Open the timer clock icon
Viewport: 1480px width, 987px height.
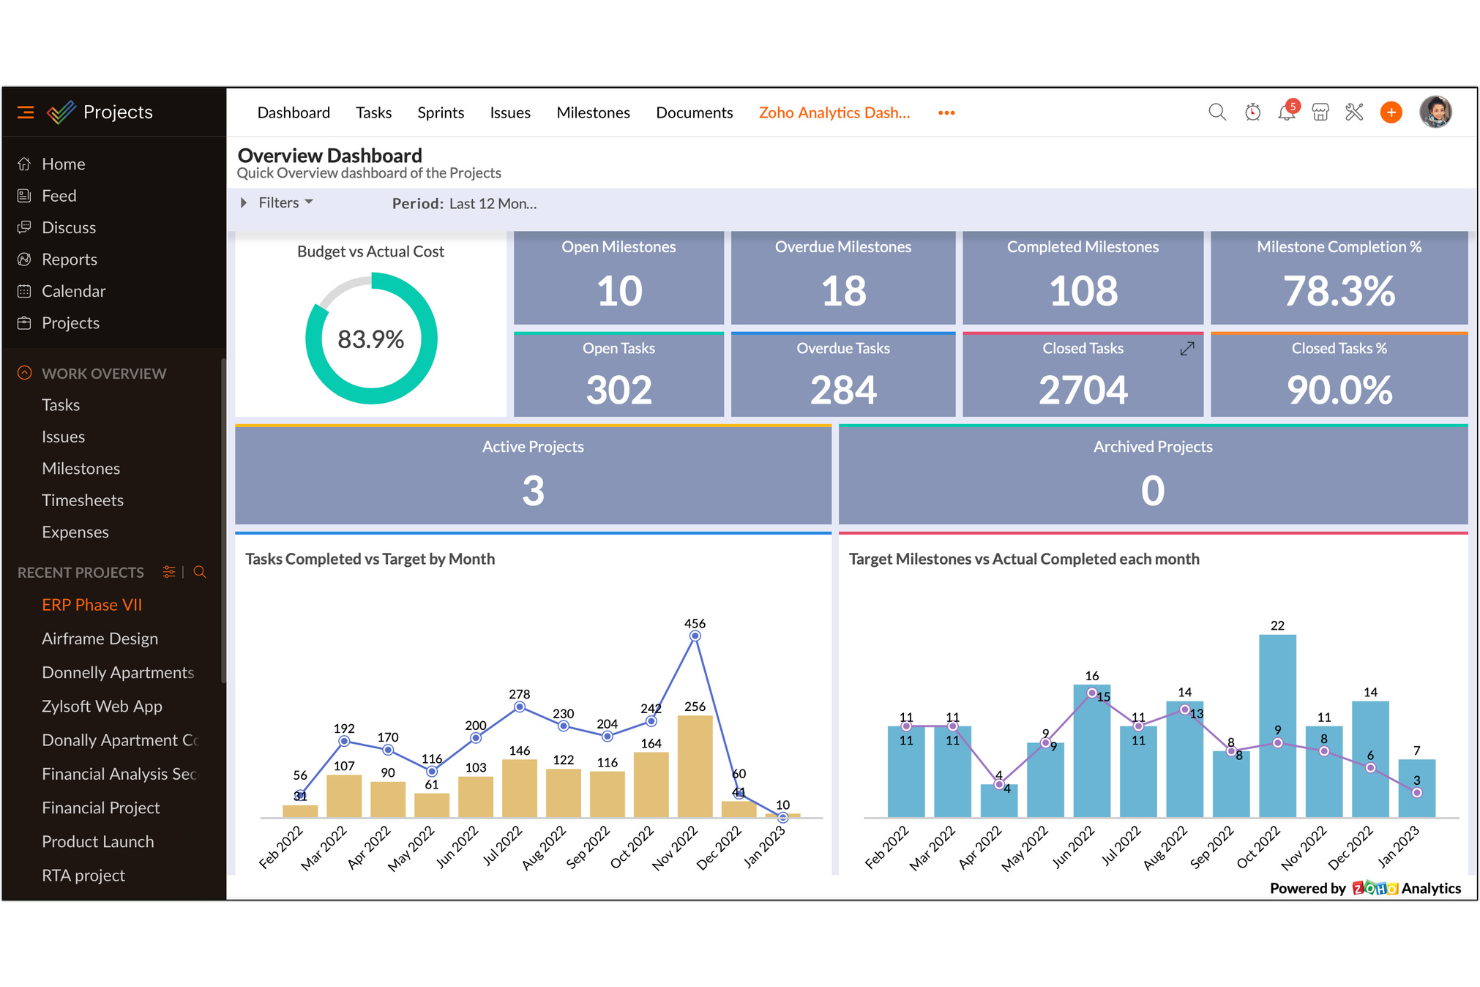coord(1253,113)
